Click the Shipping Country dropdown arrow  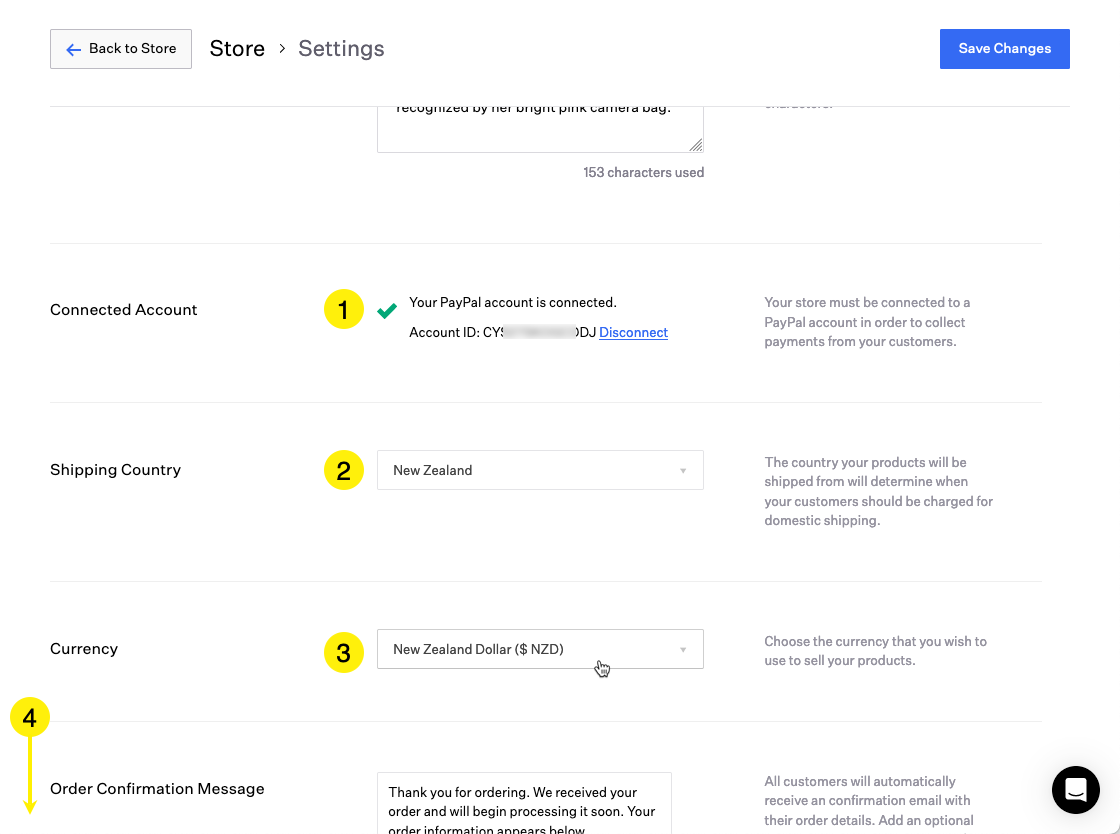tap(683, 471)
